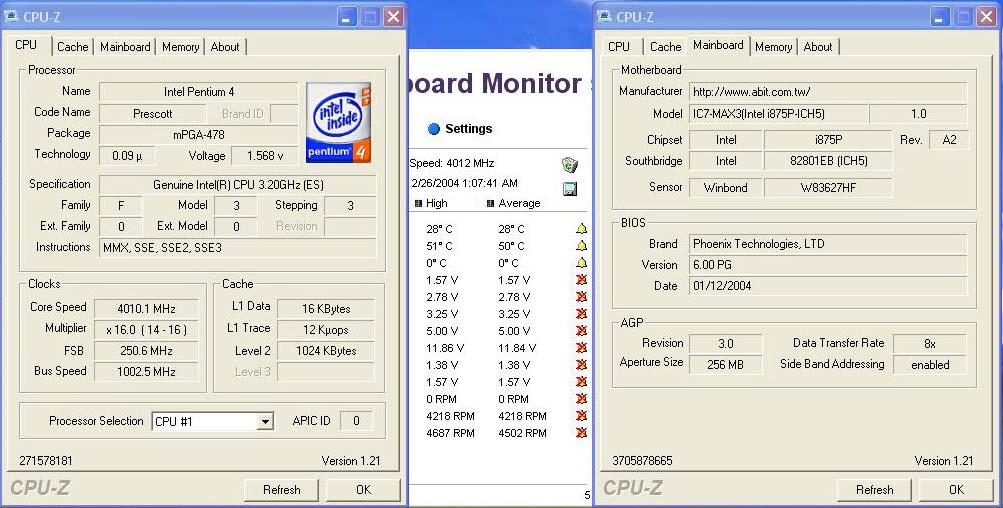This screenshot has height=508, width=1003.
Task: Click the Southbridge value 82801EB (ICH5)
Action: (x=828, y=161)
